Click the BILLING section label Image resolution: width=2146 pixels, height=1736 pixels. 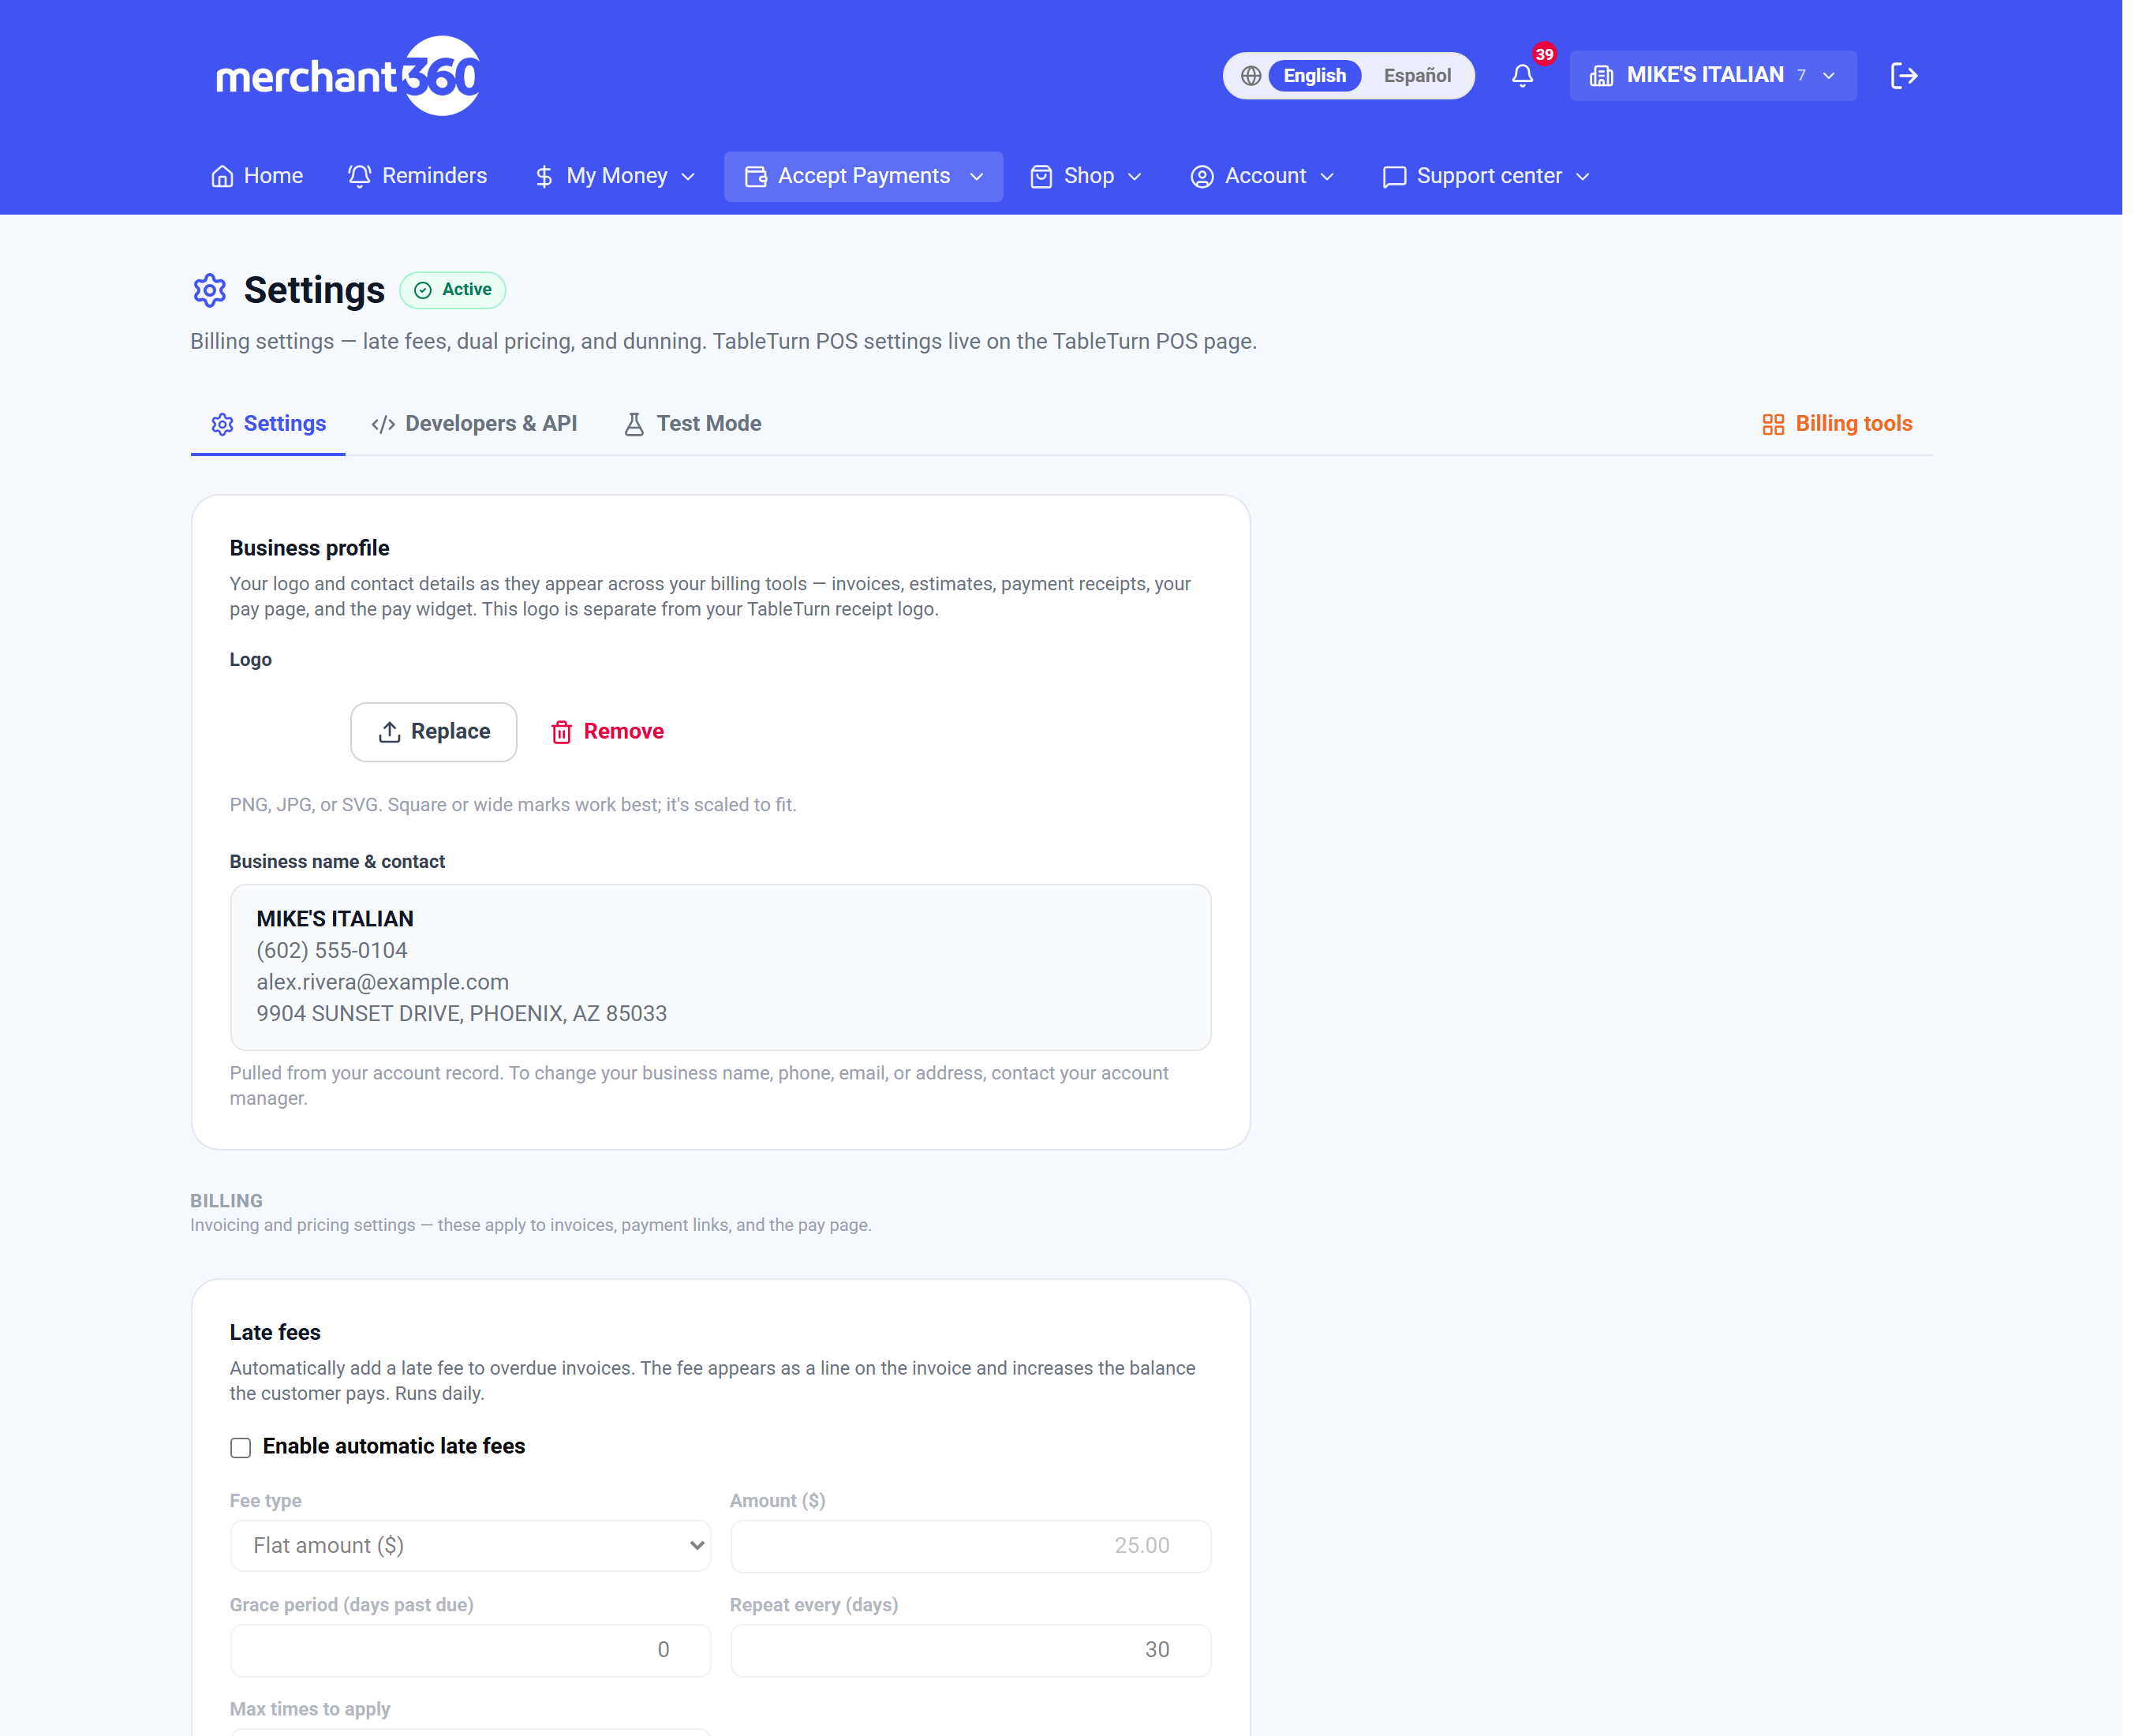227,1202
